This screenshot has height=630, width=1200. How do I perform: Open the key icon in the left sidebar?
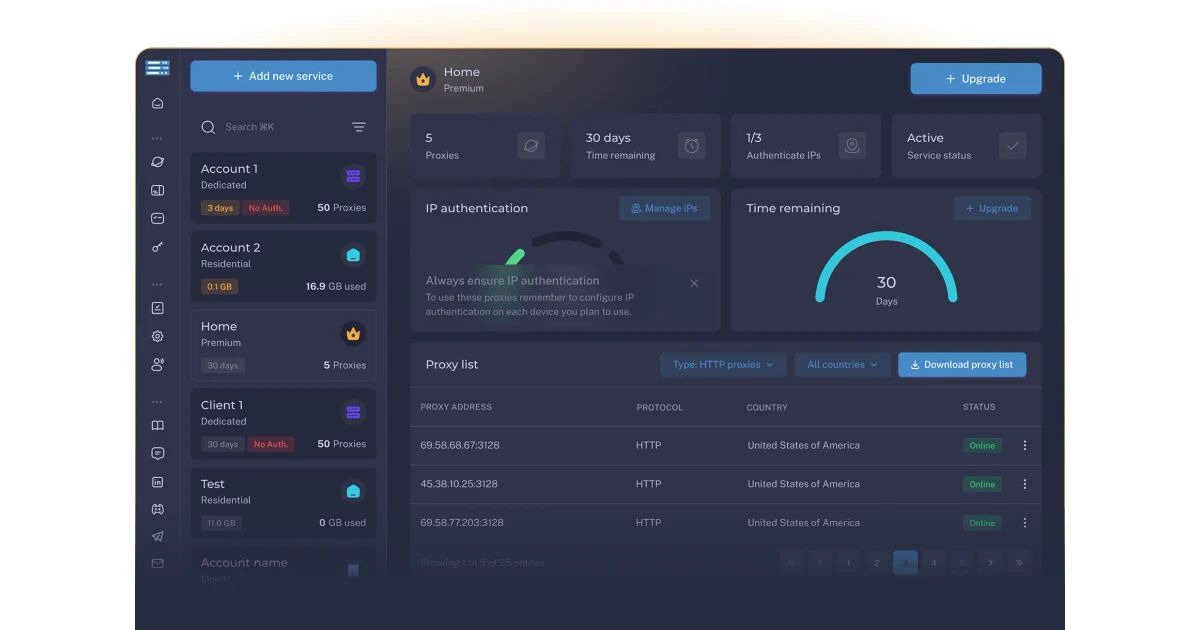[157, 247]
